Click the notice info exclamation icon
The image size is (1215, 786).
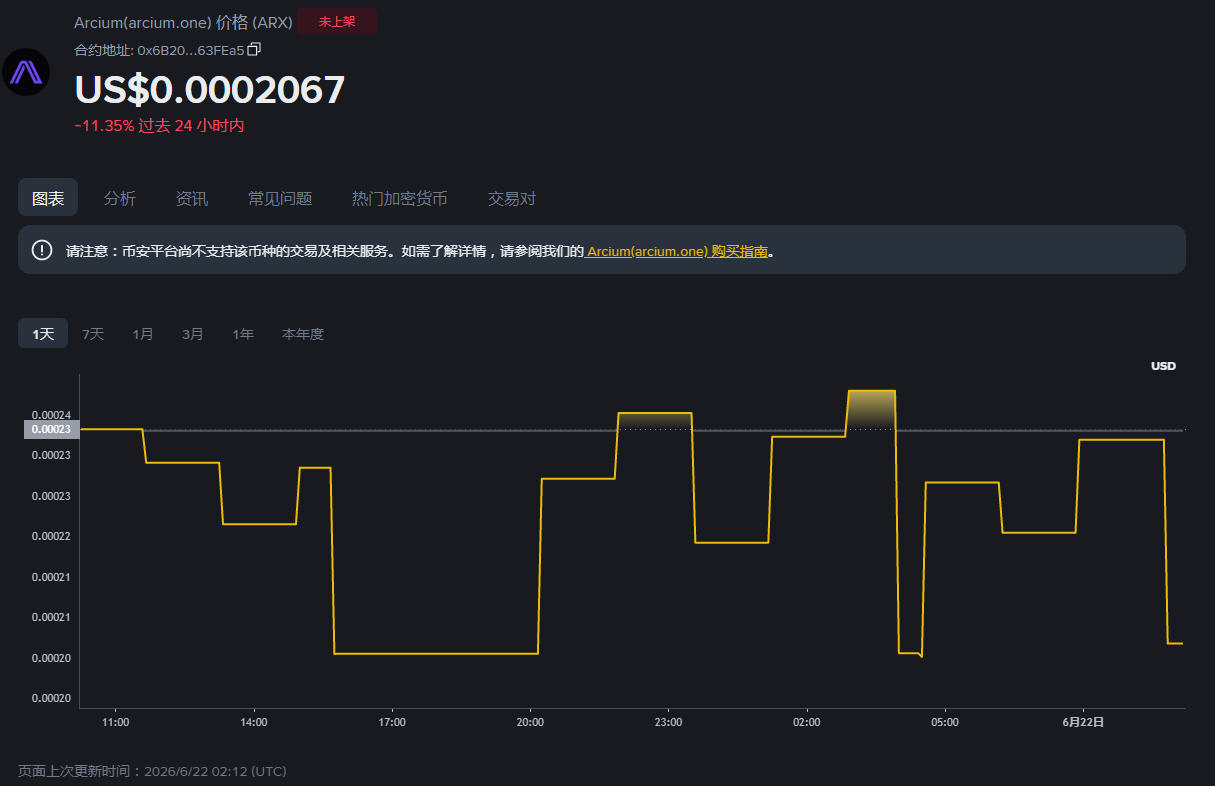(42, 250)
